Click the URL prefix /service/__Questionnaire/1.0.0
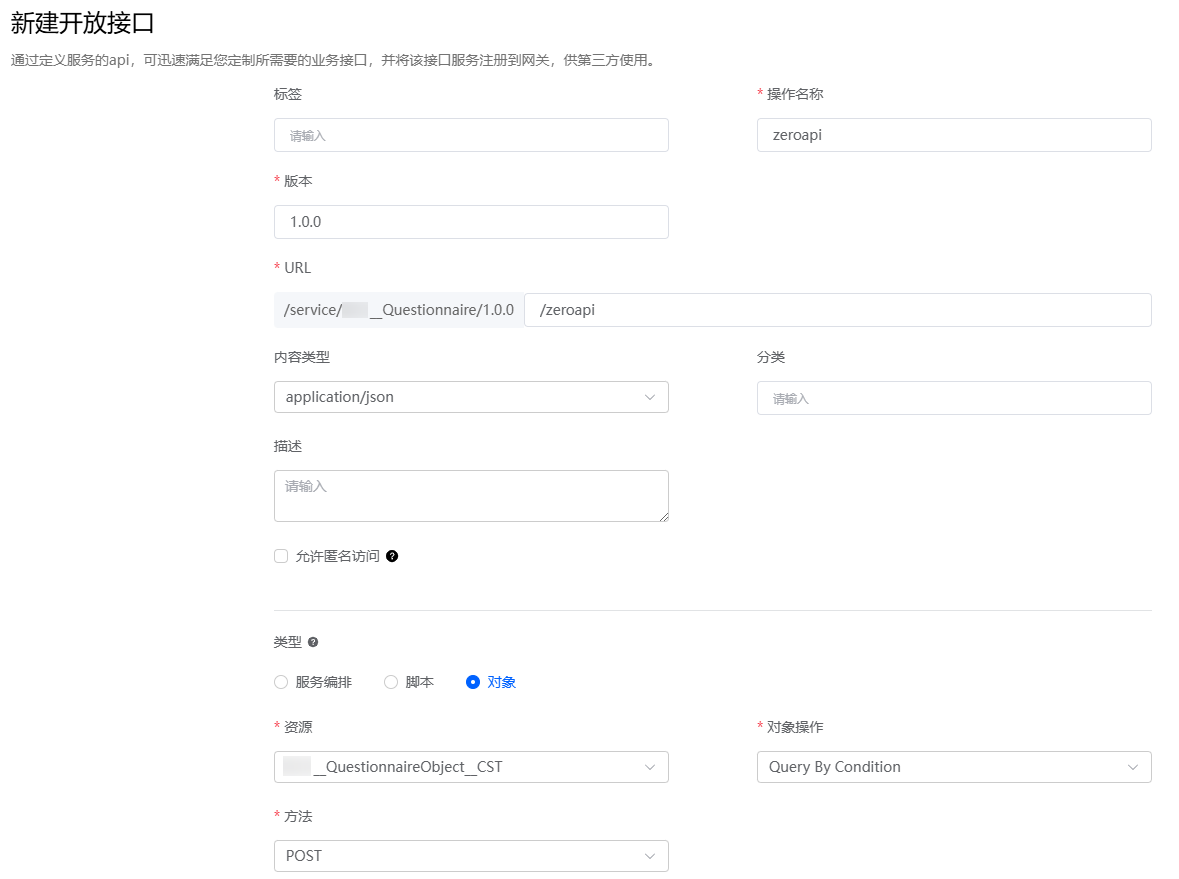This screenshot has width=1179, height=879. coord(399,310)
